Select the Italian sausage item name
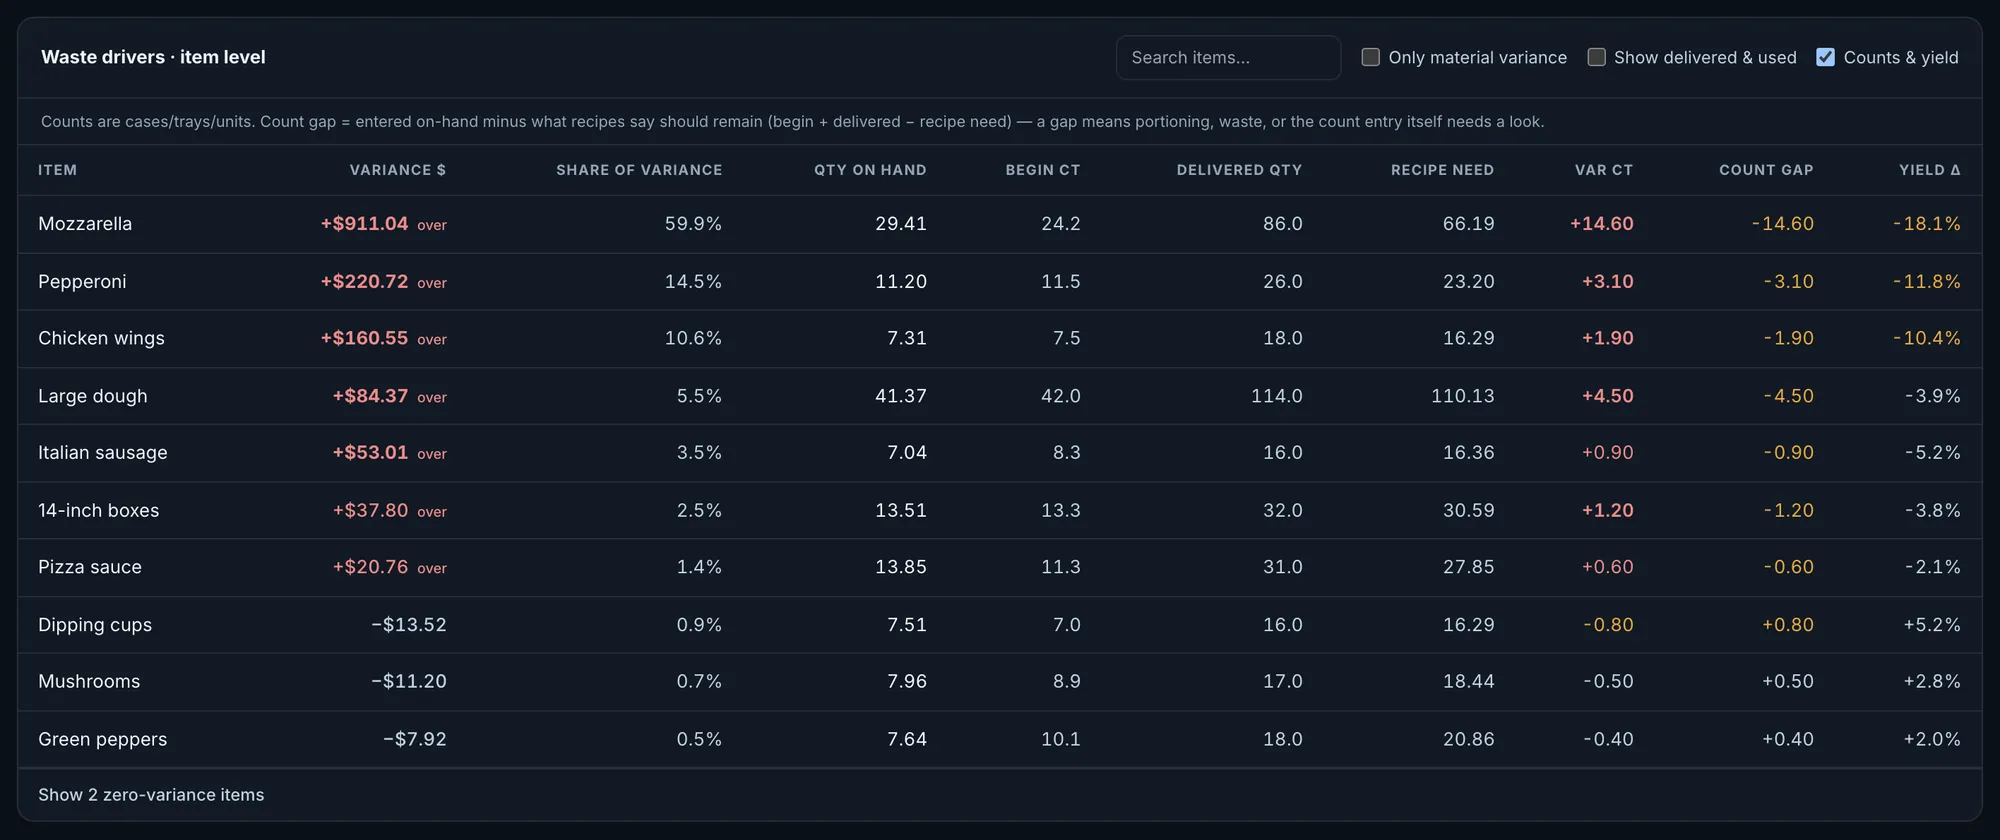This screenshot has width=2000, height=840. [x=102, y=453]
